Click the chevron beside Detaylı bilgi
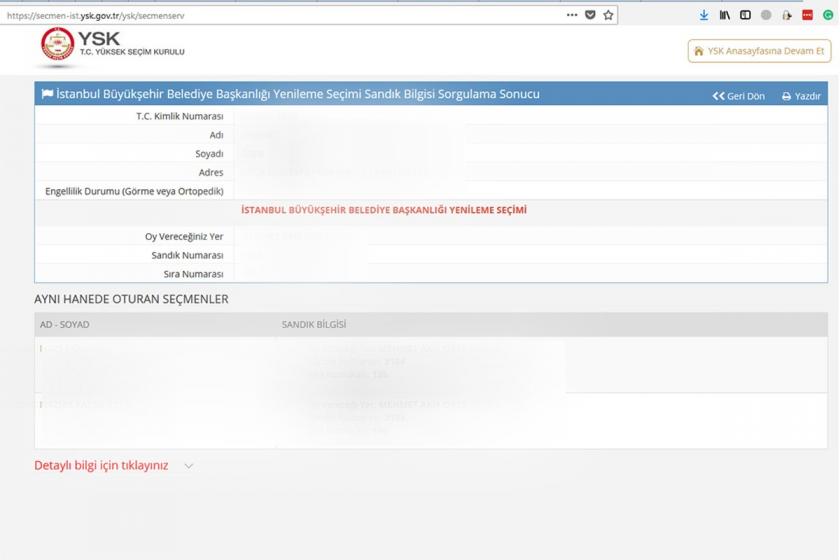This screenshot has height=560, width=840. pos(189,466)
